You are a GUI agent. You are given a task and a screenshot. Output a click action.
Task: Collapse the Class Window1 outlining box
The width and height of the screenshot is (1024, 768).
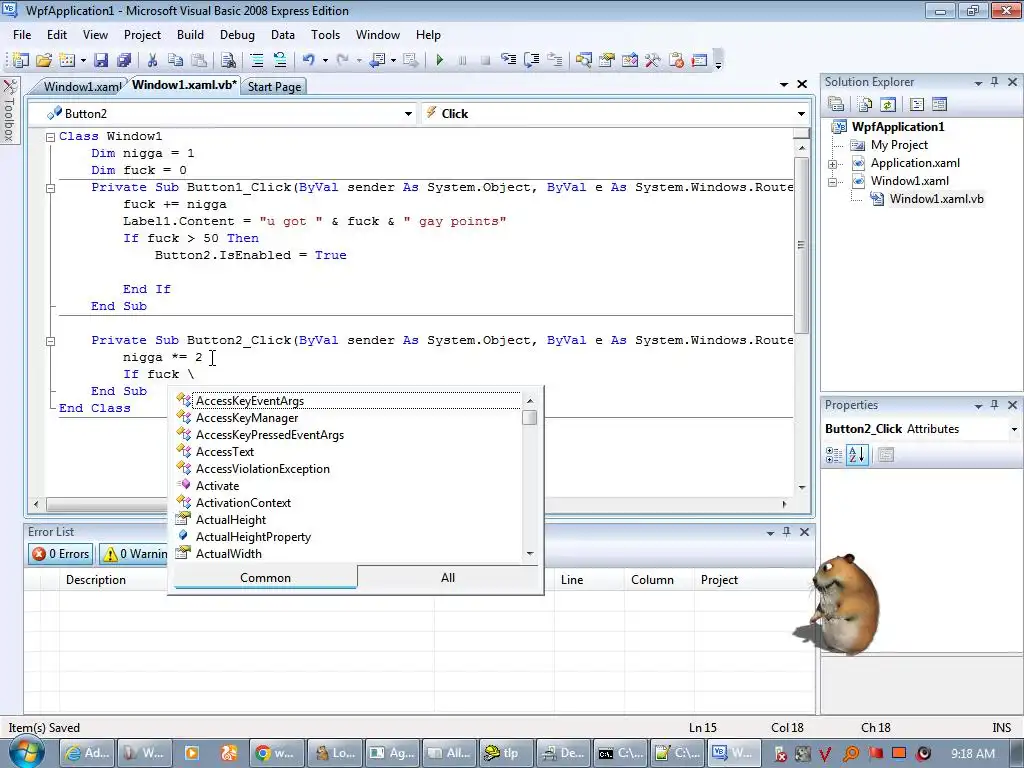tap(50, 136)
